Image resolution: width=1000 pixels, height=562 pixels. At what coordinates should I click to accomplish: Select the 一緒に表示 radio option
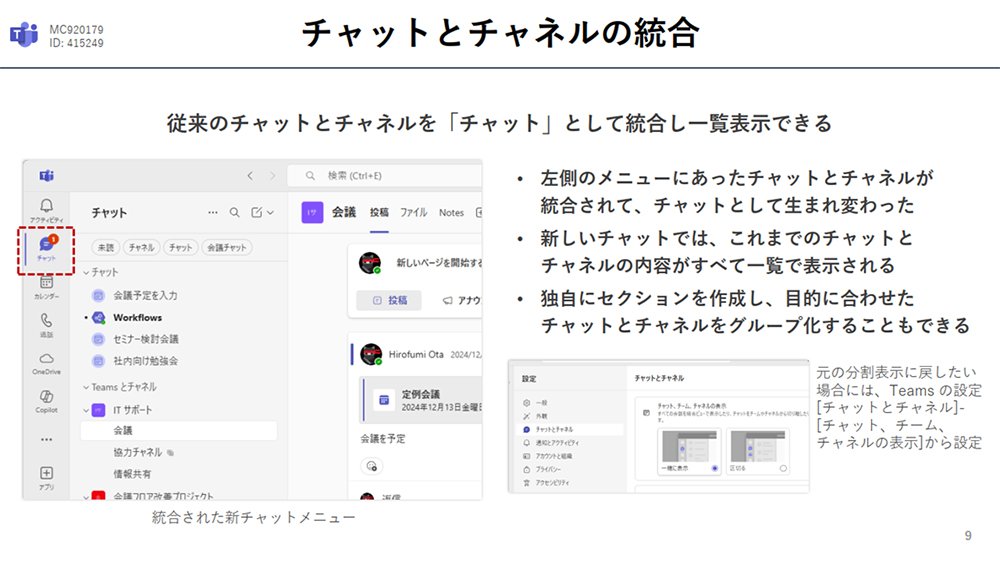point(714,468)
